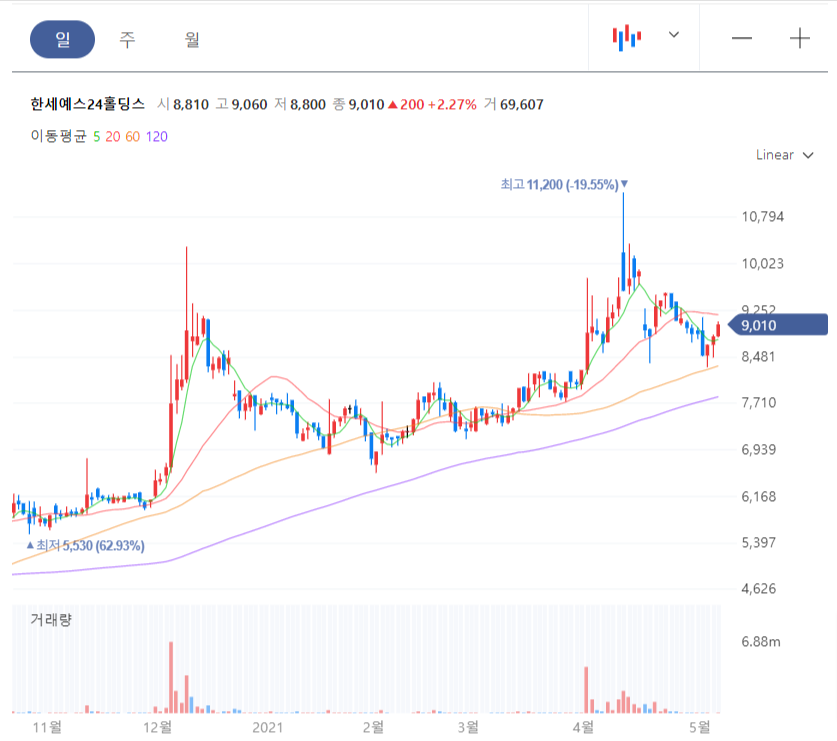Switch to the weekly 주 chart tab

point(127,39)
